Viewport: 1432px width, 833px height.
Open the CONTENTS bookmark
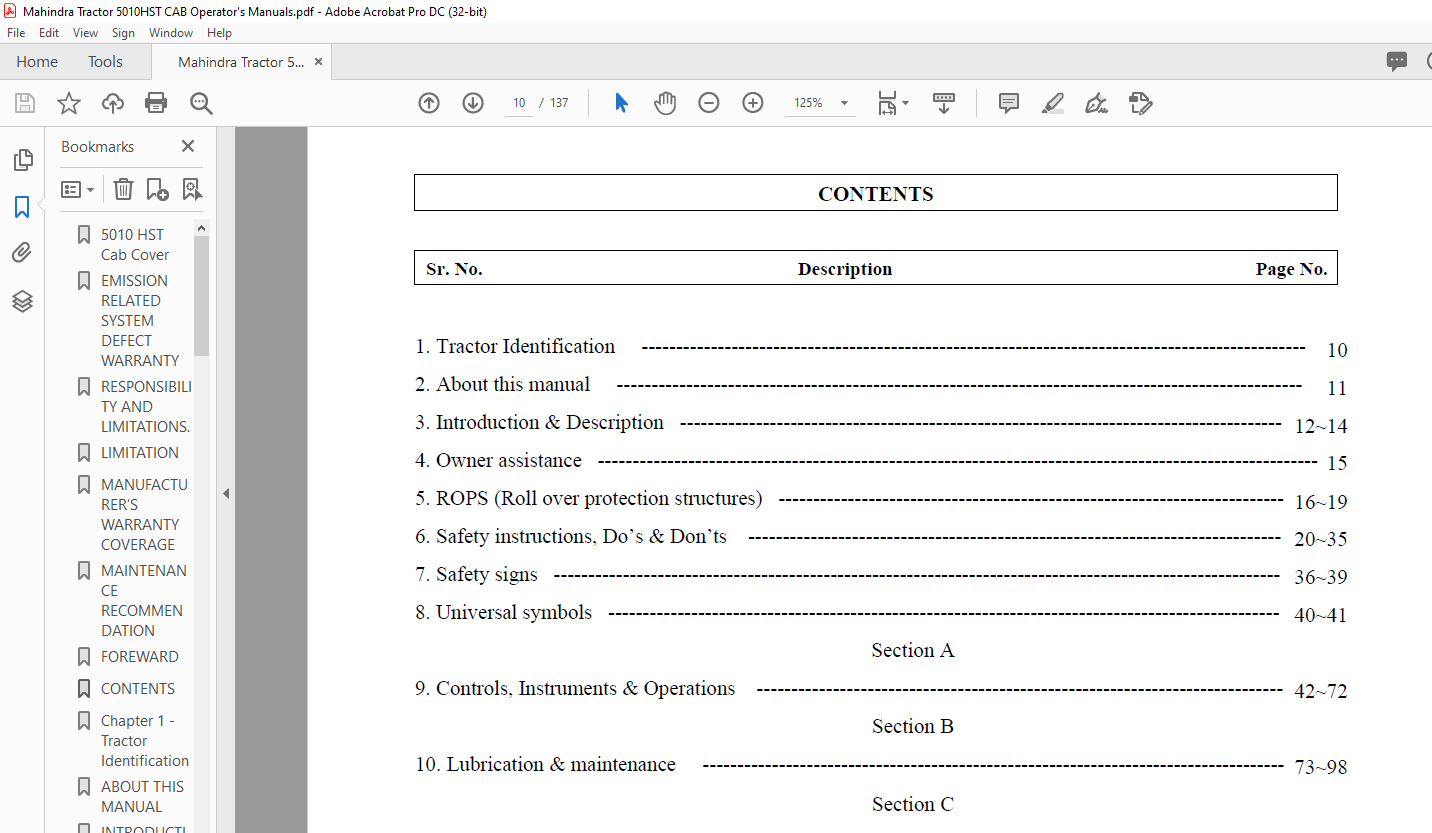point(138,688)
